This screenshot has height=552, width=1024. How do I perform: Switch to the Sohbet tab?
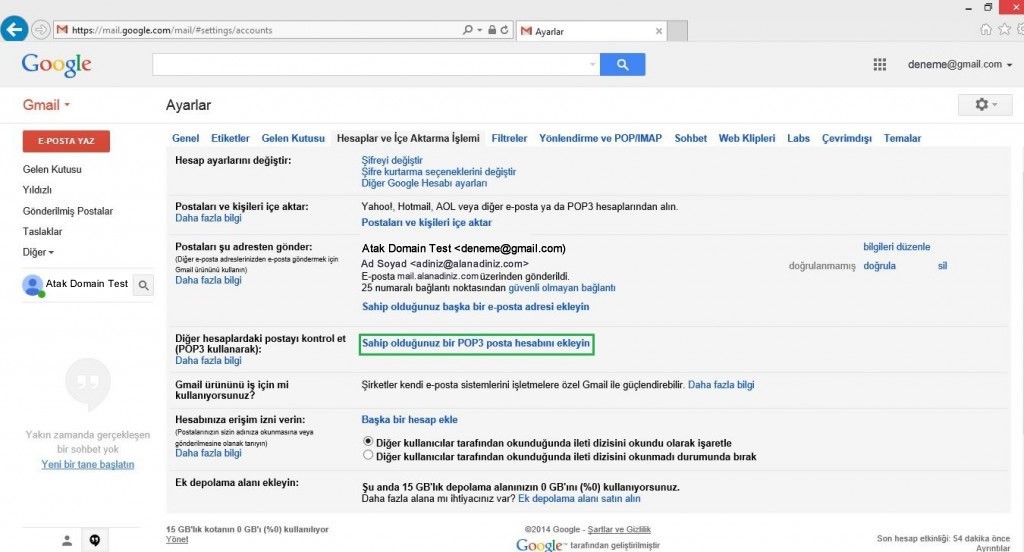click(690, 138)
